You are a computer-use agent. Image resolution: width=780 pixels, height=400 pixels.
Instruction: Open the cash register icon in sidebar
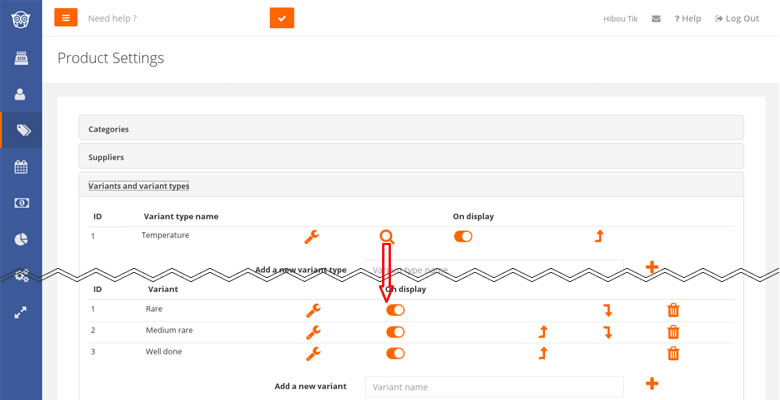21,58
